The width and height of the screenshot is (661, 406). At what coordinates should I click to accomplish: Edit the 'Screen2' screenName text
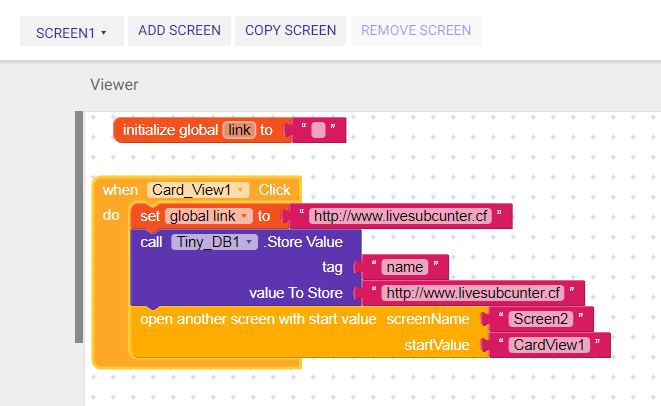pos(541,319)
